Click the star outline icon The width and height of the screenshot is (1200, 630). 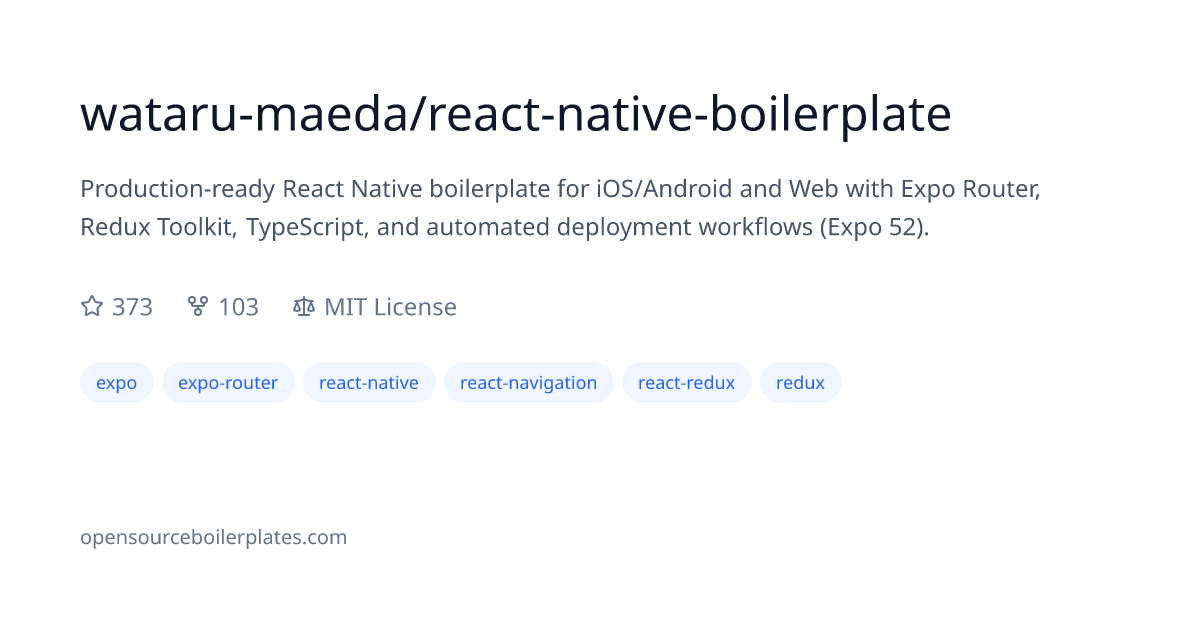pos(91,306)
